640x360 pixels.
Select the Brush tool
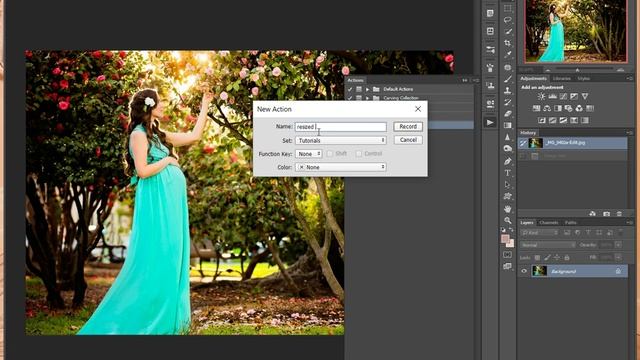coord(507,79)
